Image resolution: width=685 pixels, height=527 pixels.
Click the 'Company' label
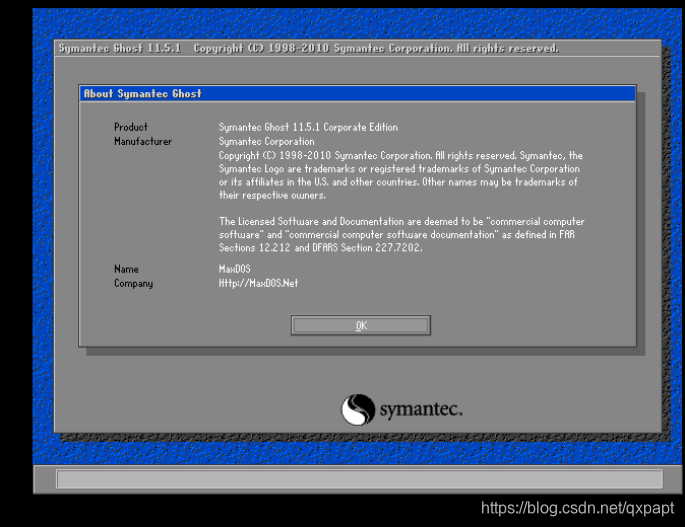tap(133, 284)
